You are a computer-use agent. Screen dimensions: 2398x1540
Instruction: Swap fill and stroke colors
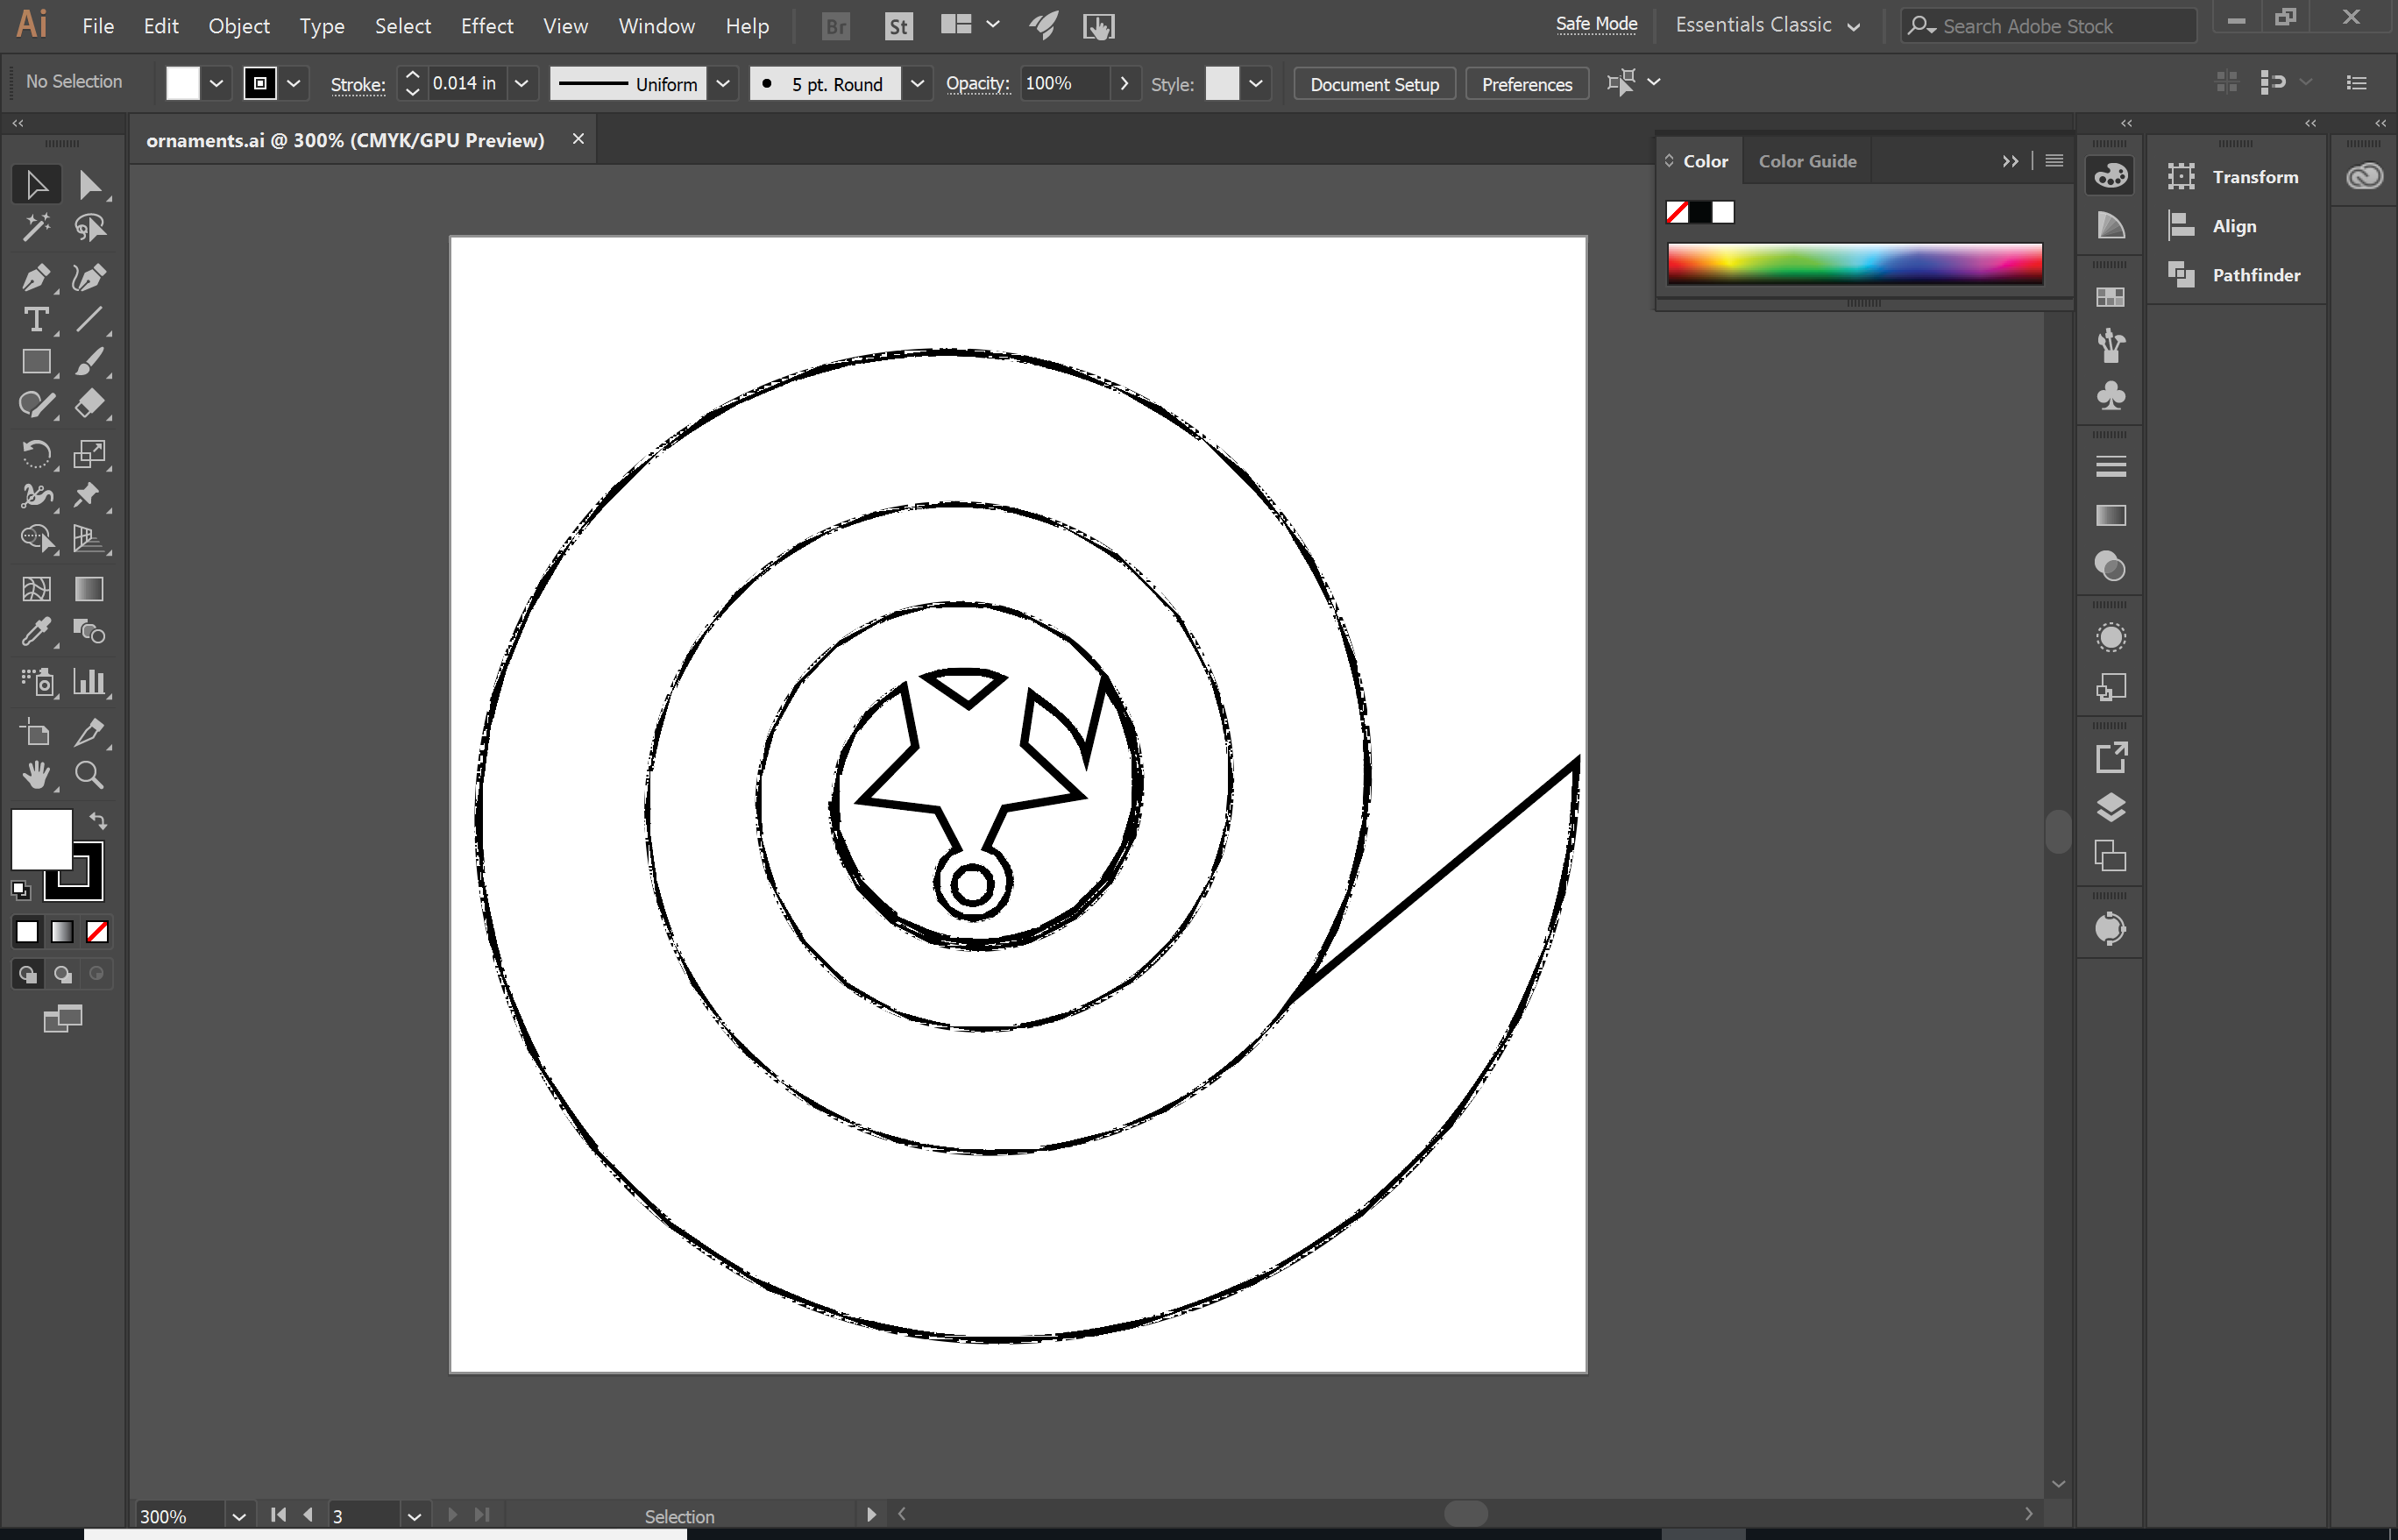tap(98, 821)
